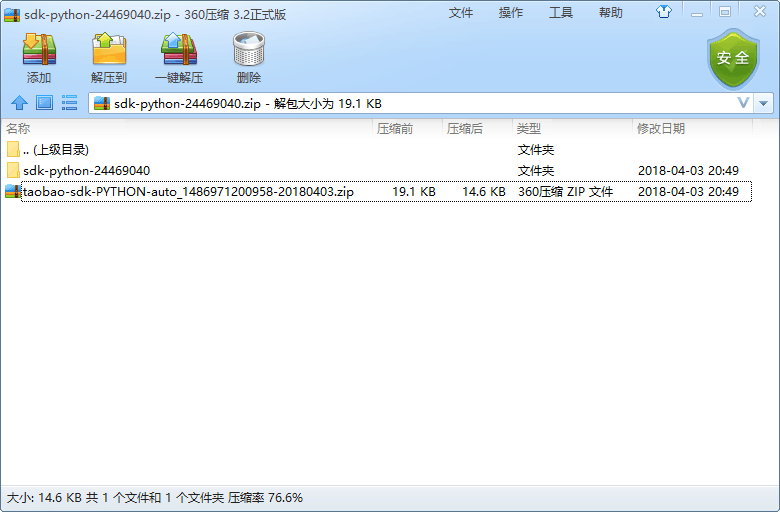Select the sdk-python-24469040 folder row
Viewport: 780px width, 512px height.
point(378,171)
